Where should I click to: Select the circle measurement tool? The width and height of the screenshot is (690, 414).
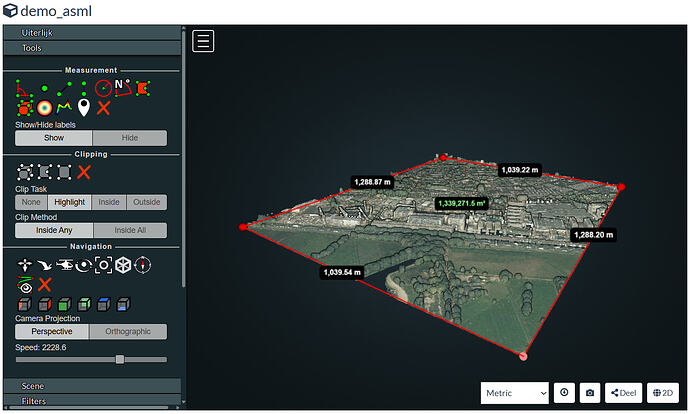(x=103, y=88)
